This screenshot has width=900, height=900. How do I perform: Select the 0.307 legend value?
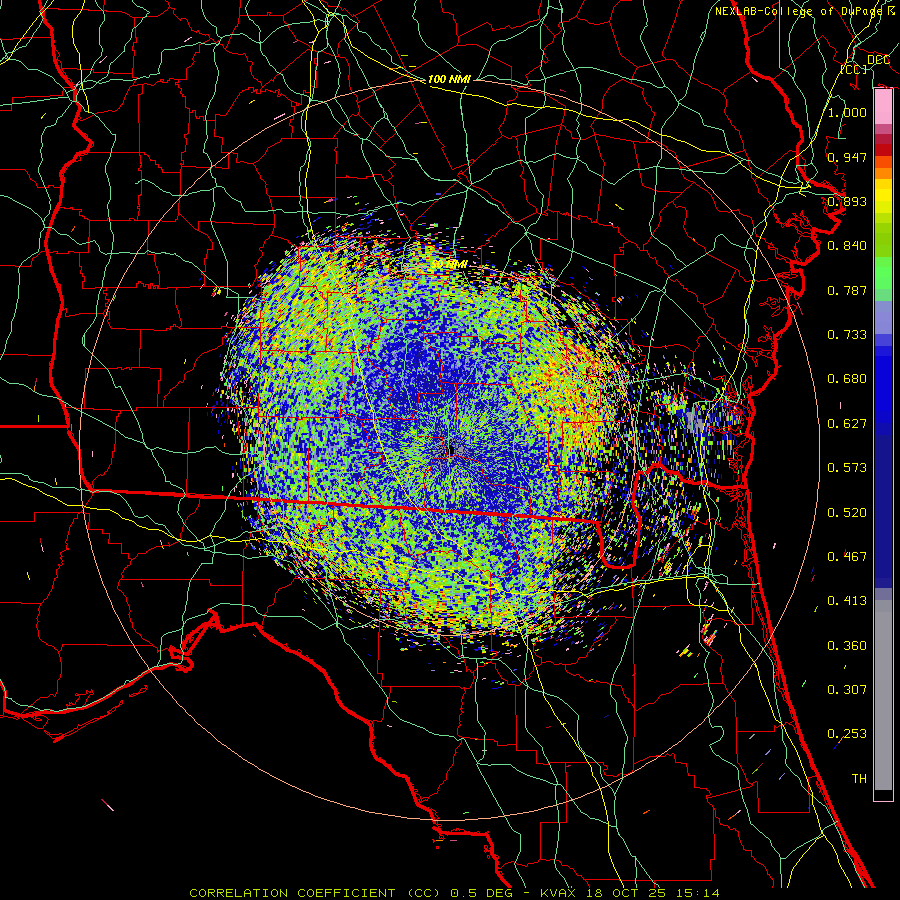[847, 690]
